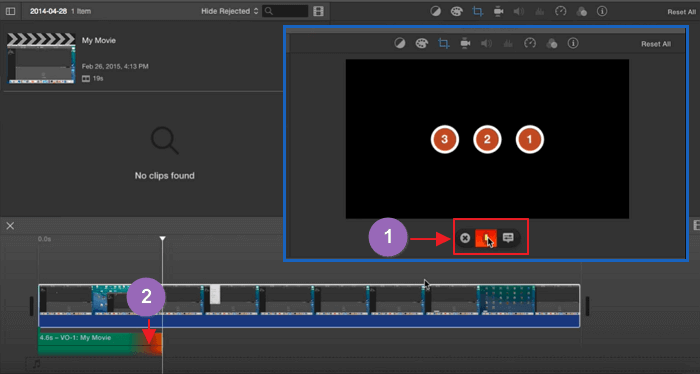700x374 pixels.
Task: Click the No clips found message
Action: [164, 175]
